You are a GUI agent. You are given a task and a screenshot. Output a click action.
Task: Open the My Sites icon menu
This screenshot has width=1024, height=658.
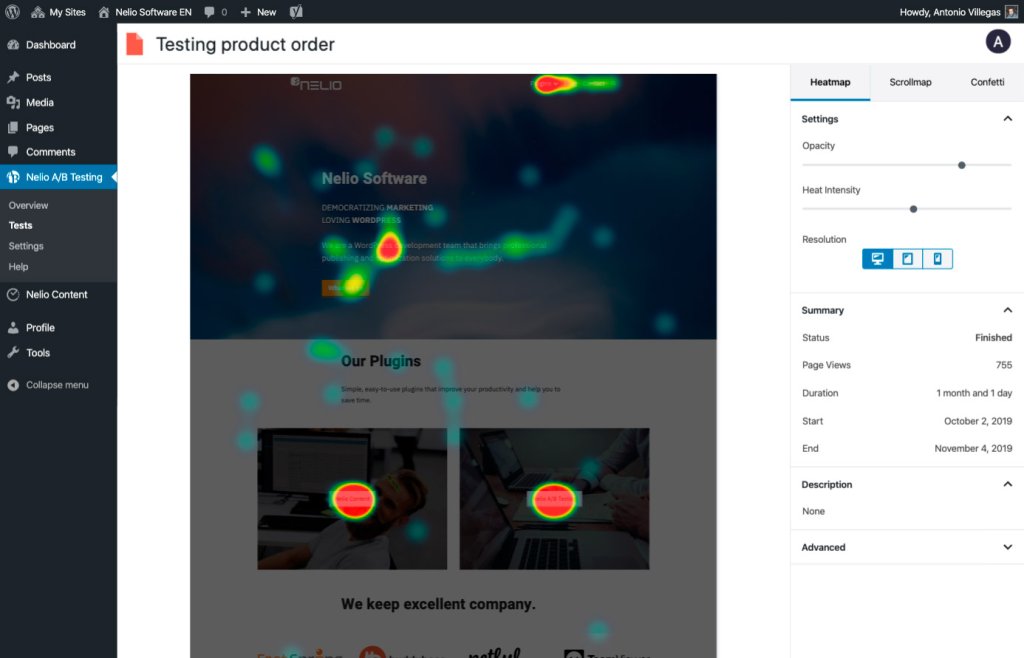tap(38, 12)
